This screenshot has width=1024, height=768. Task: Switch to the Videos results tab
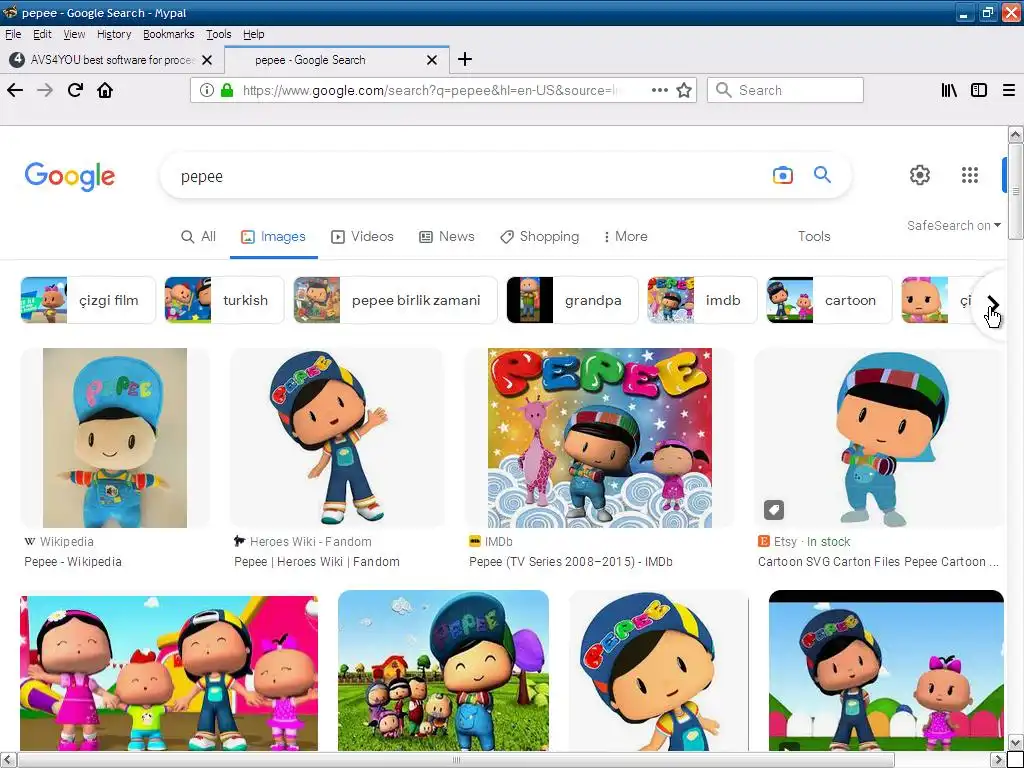click(362, 236)
